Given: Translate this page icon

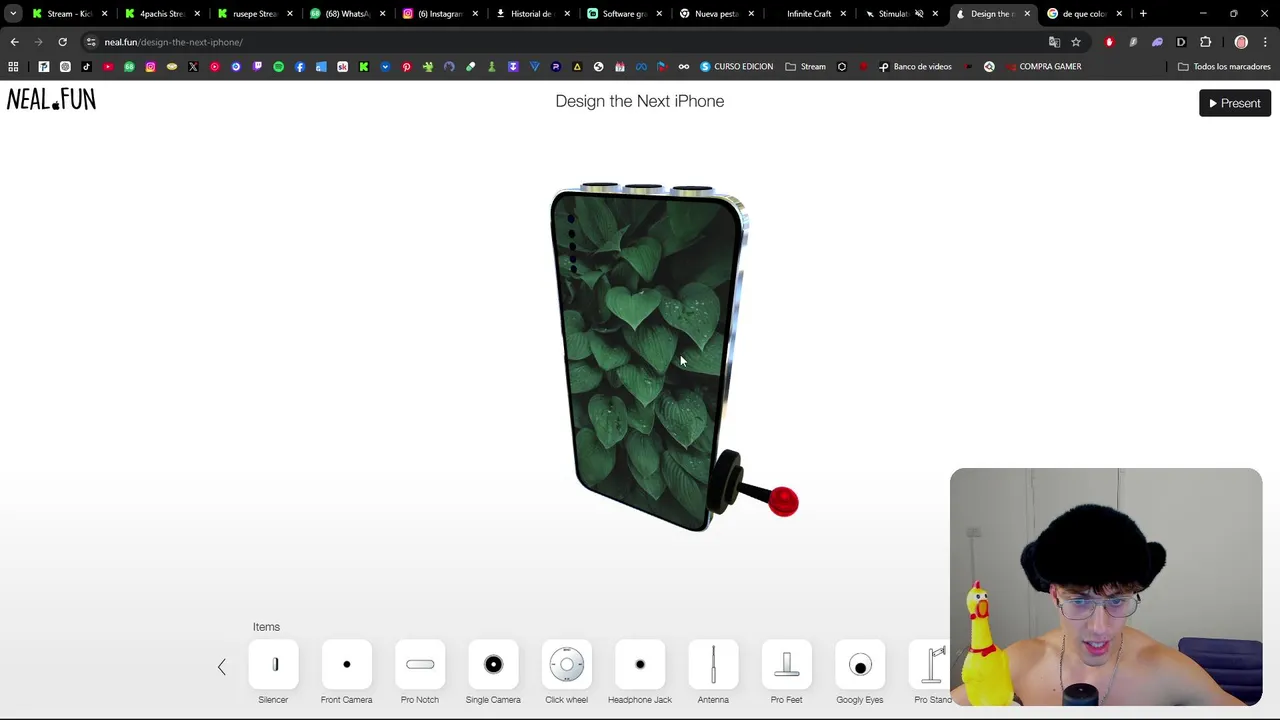Looking at the screenshot, I should coord(1054,42).
